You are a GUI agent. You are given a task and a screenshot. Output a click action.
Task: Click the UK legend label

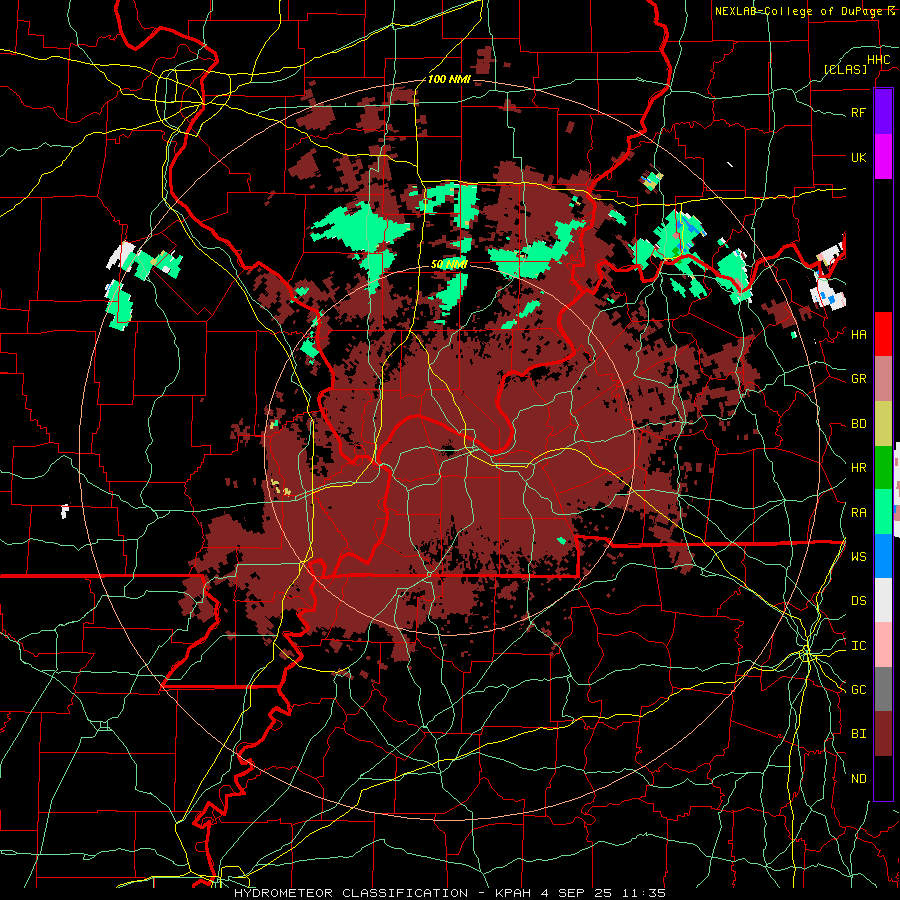click(x=858, y=157)
